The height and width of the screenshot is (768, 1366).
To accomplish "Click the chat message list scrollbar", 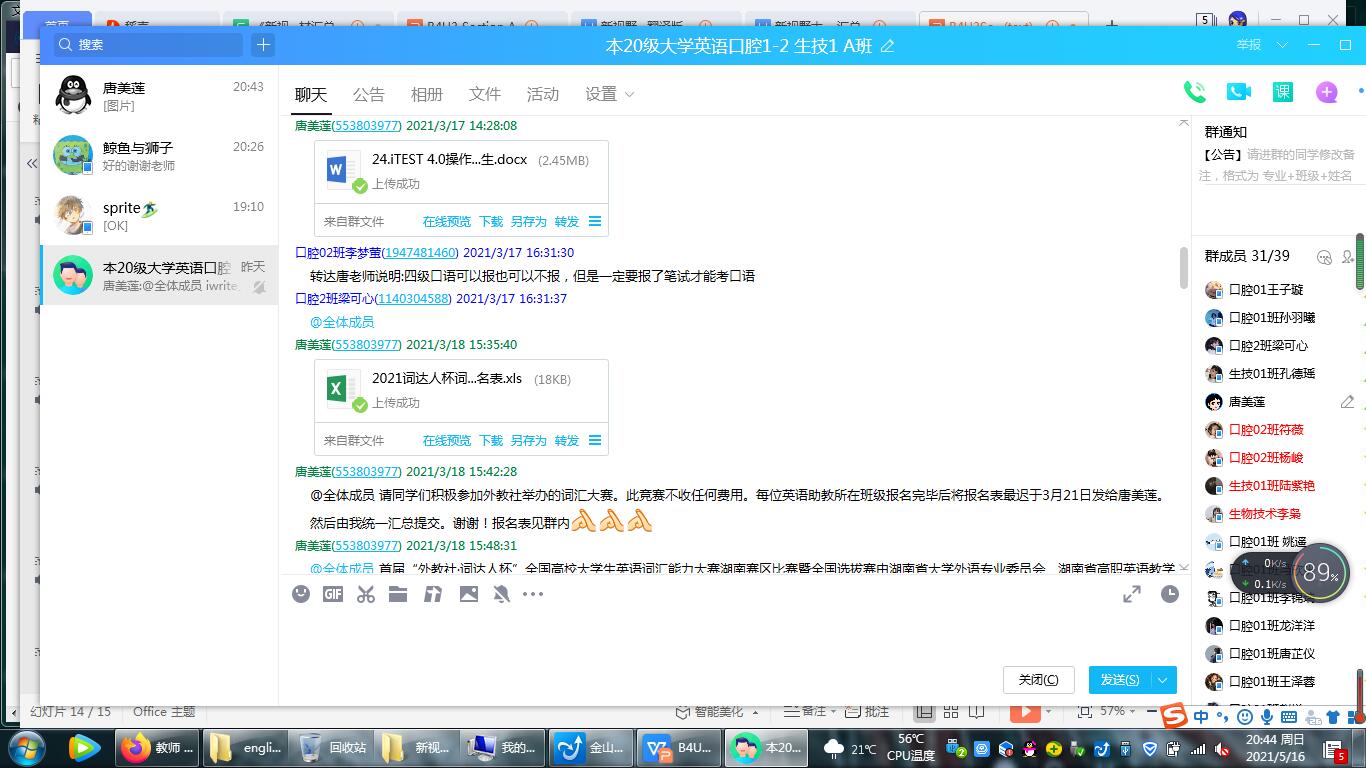I will (1183, 268).
